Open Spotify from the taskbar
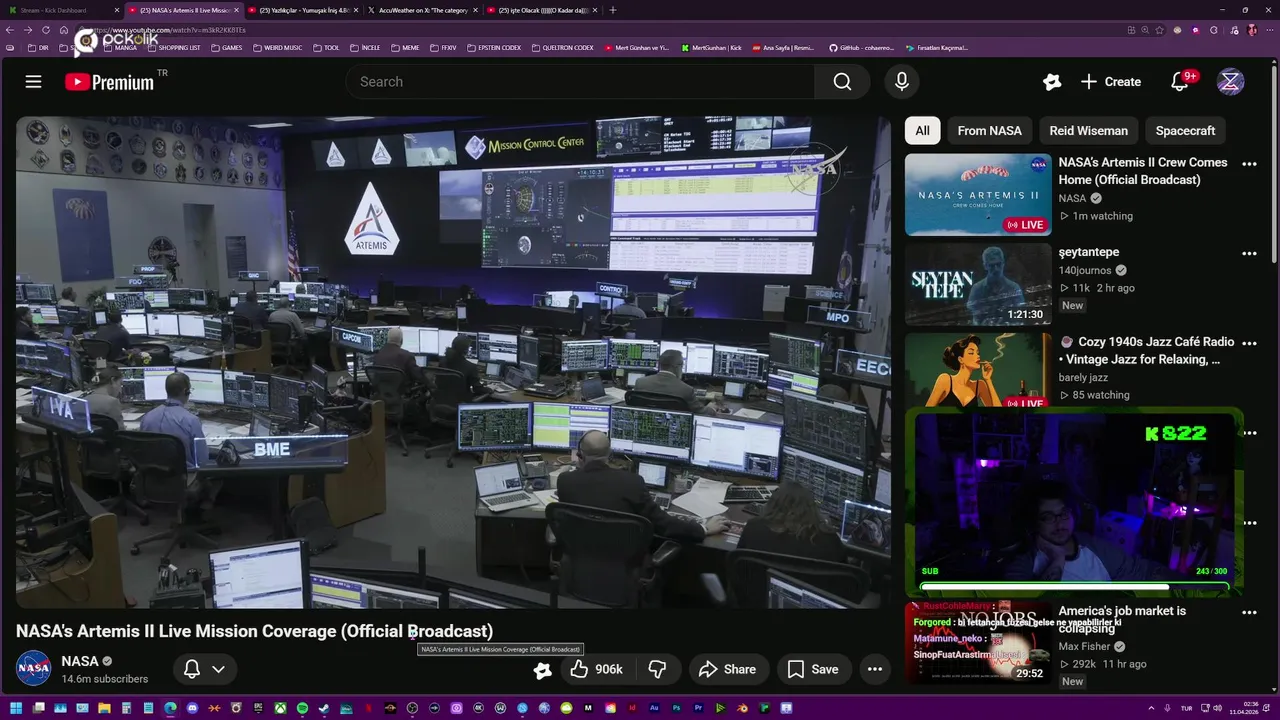1280x720 pixels. point(302,708)
